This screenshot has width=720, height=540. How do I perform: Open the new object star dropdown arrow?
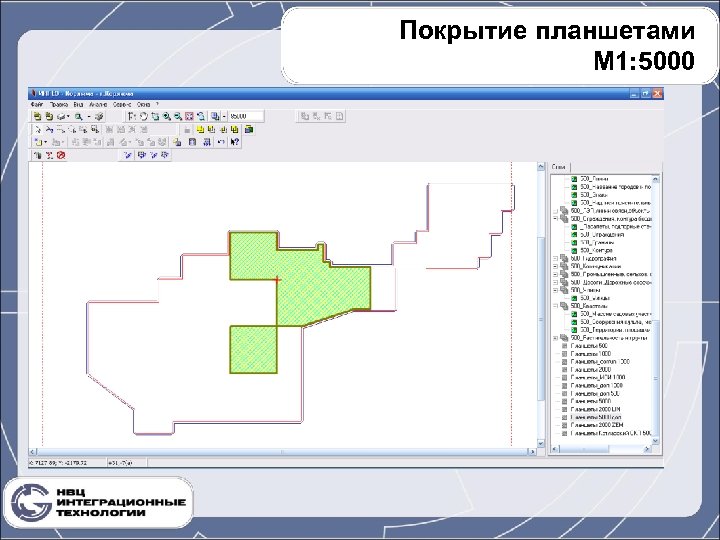(x=45, y=142)
